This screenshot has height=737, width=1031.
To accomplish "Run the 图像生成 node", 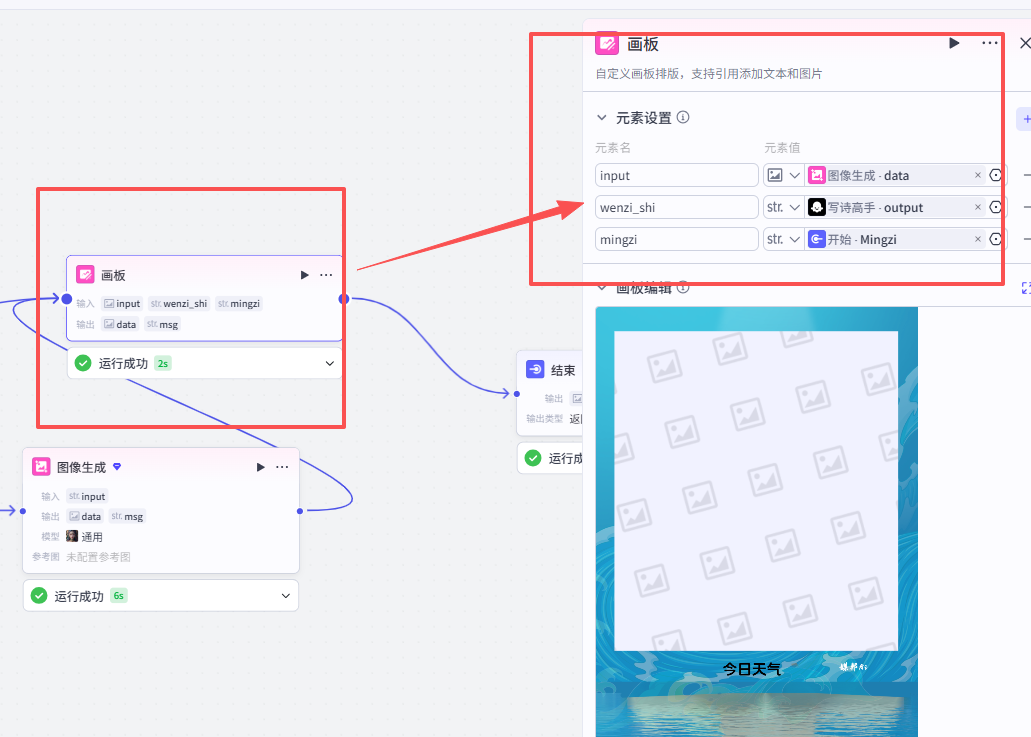I will [x=260, y=467].
